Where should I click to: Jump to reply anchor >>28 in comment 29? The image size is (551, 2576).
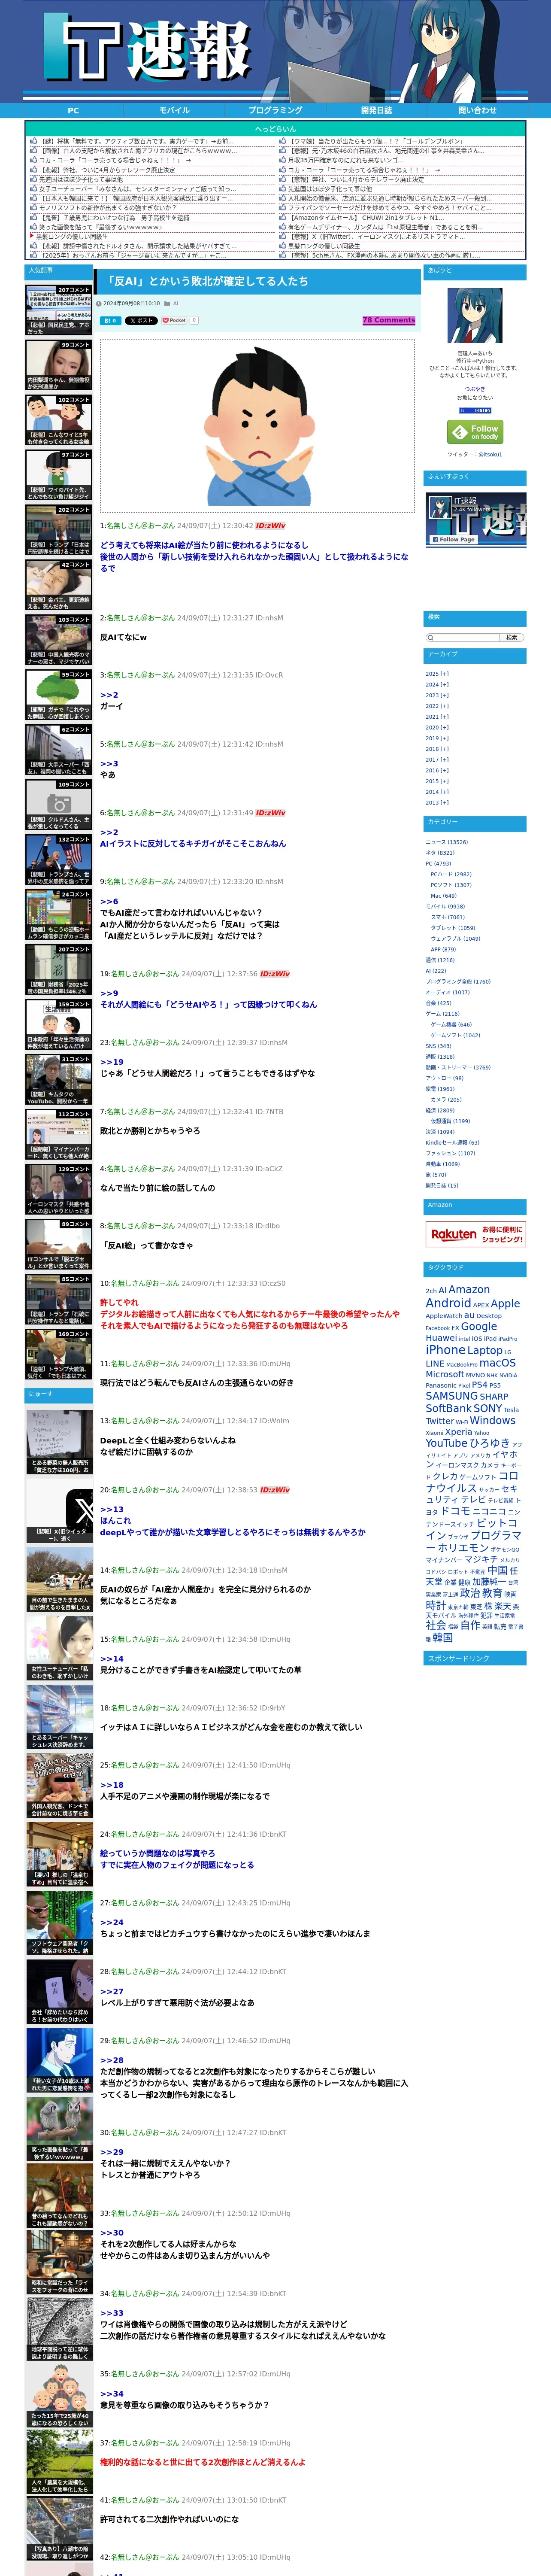coord(112,2060)
